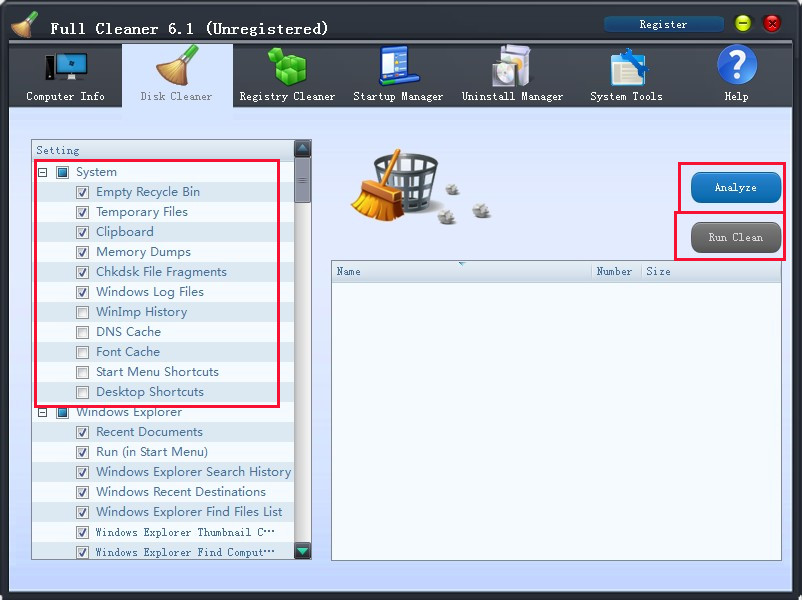Select the Temporary Files list text
Image resolution: width=802 pixels, height=600 pixels.
(142, 212)
